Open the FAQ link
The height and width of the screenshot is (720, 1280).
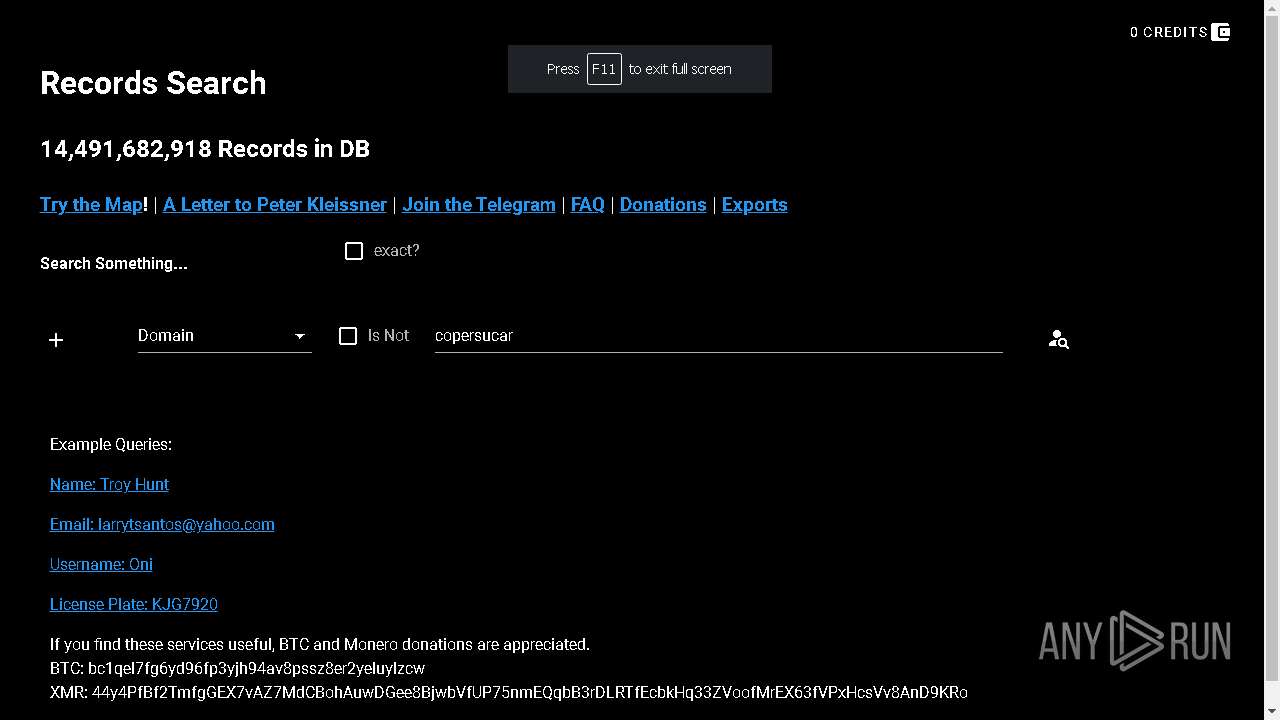pyautogui.click(x=588, y=204)
